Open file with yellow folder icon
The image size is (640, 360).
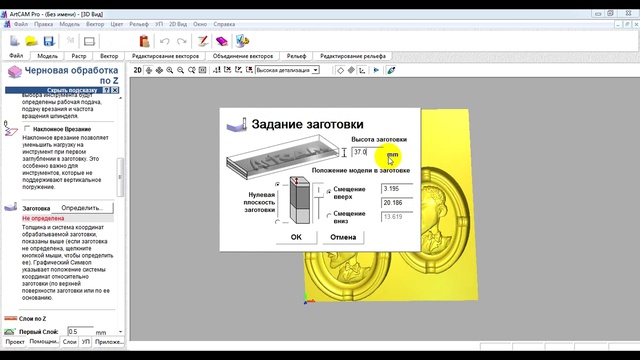tap(31, 41)
